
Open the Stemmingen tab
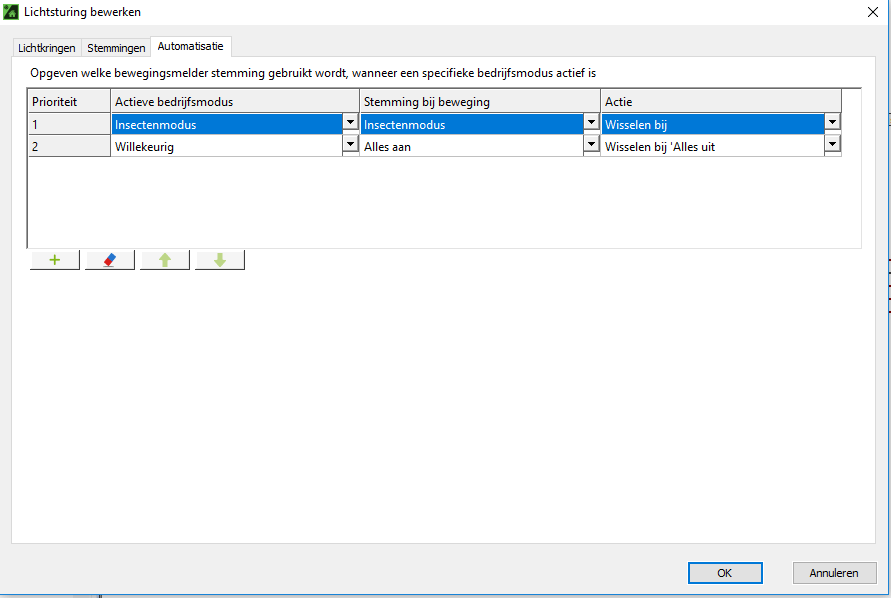116,48
